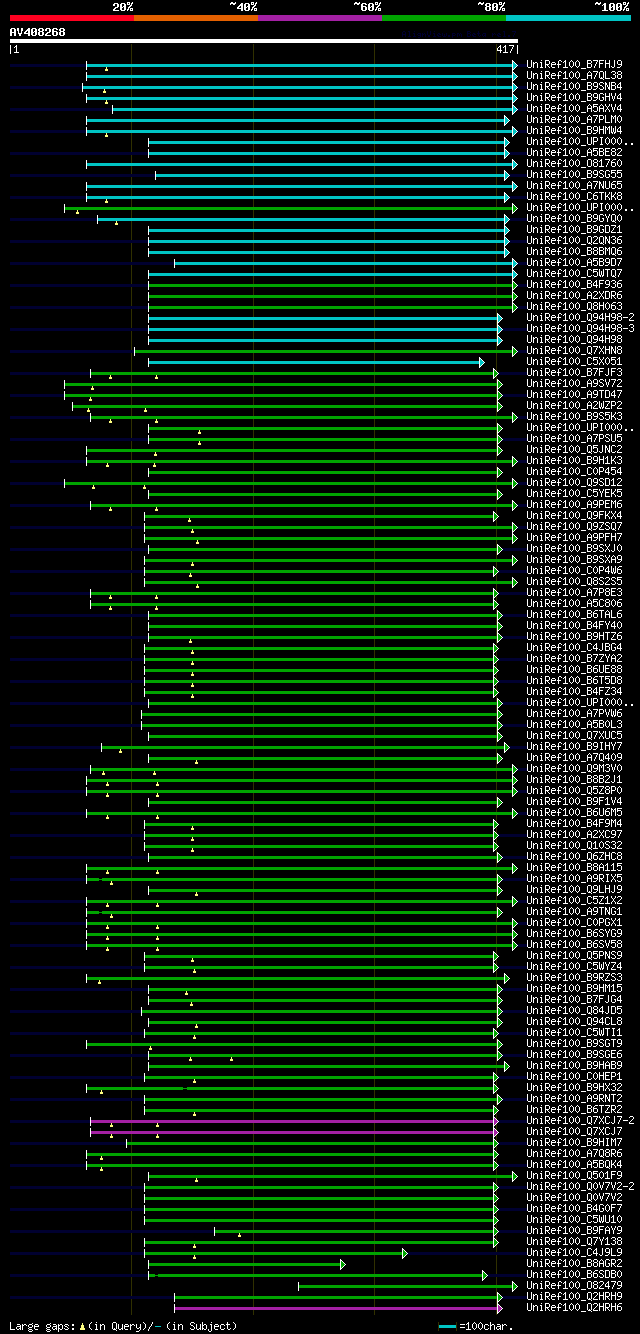Select label UniRef100_B9SXA9
Screen dimensions: 640x1334
pyautogui.click(x=574, y=559)
